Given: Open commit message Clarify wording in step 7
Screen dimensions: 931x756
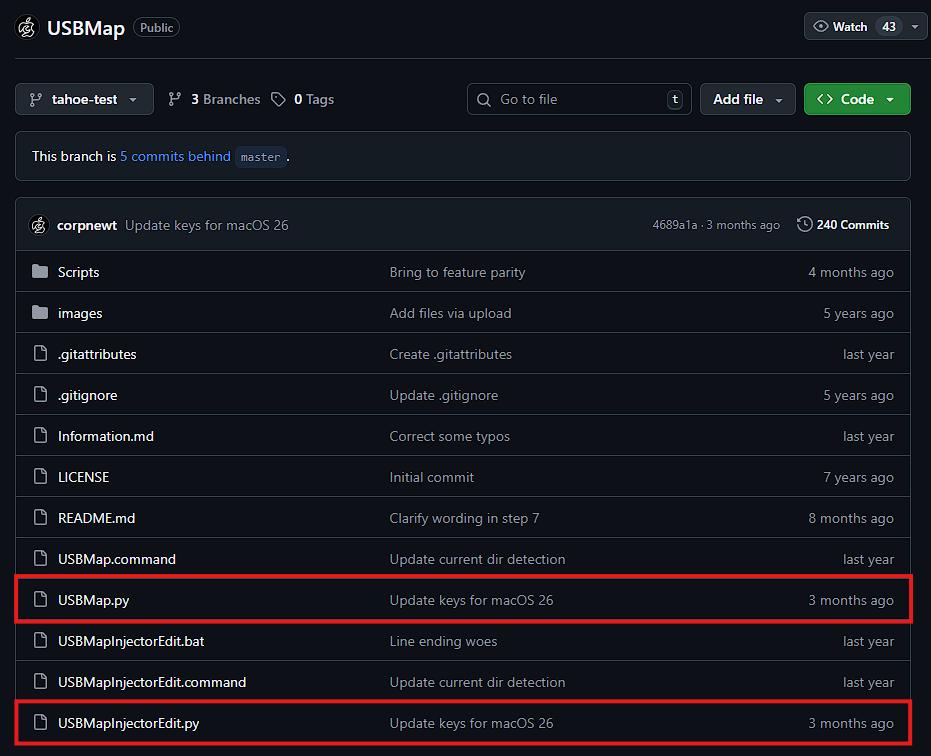Looking at the screenshot, I should (464, 518).
